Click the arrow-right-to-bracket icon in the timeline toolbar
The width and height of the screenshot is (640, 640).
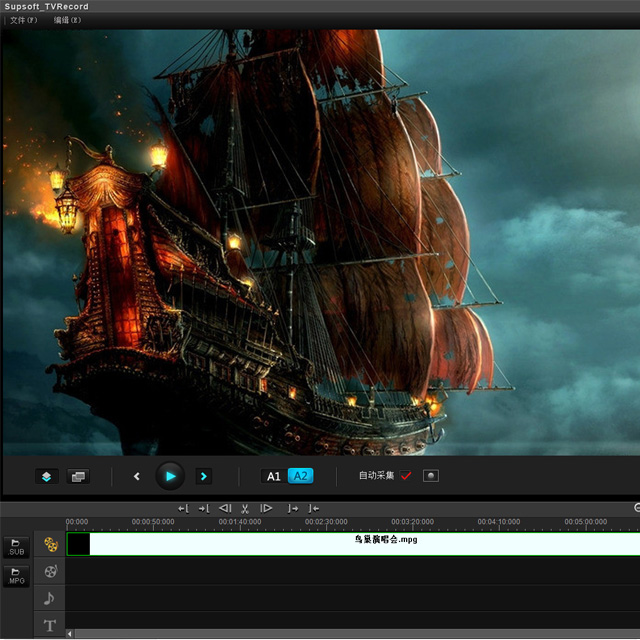(204, 509)
